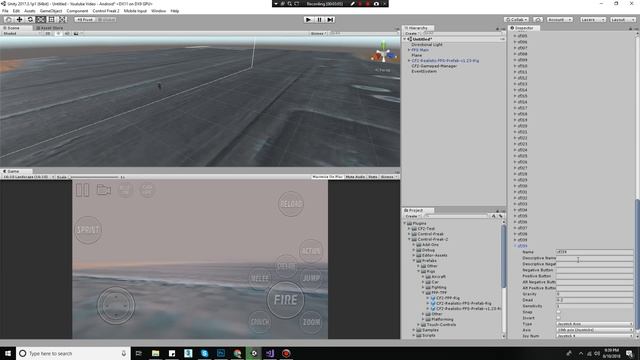The height and width of the screenshot is (360, 640).
Task: Tap the pause icon in Game view overlay
Action: click(82, 190)
